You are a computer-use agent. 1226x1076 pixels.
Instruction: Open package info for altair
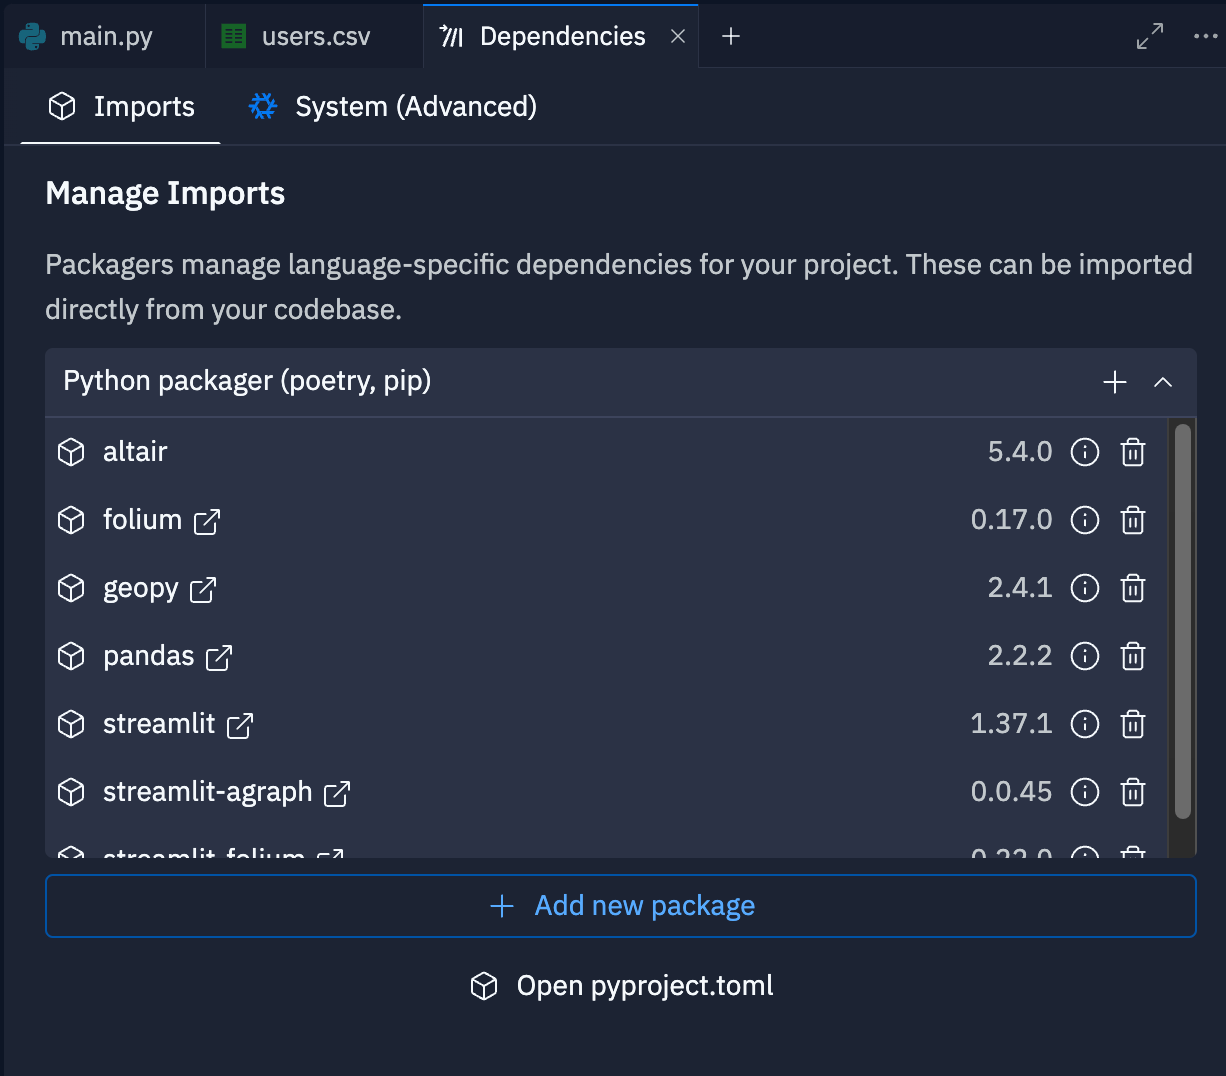1085,452
